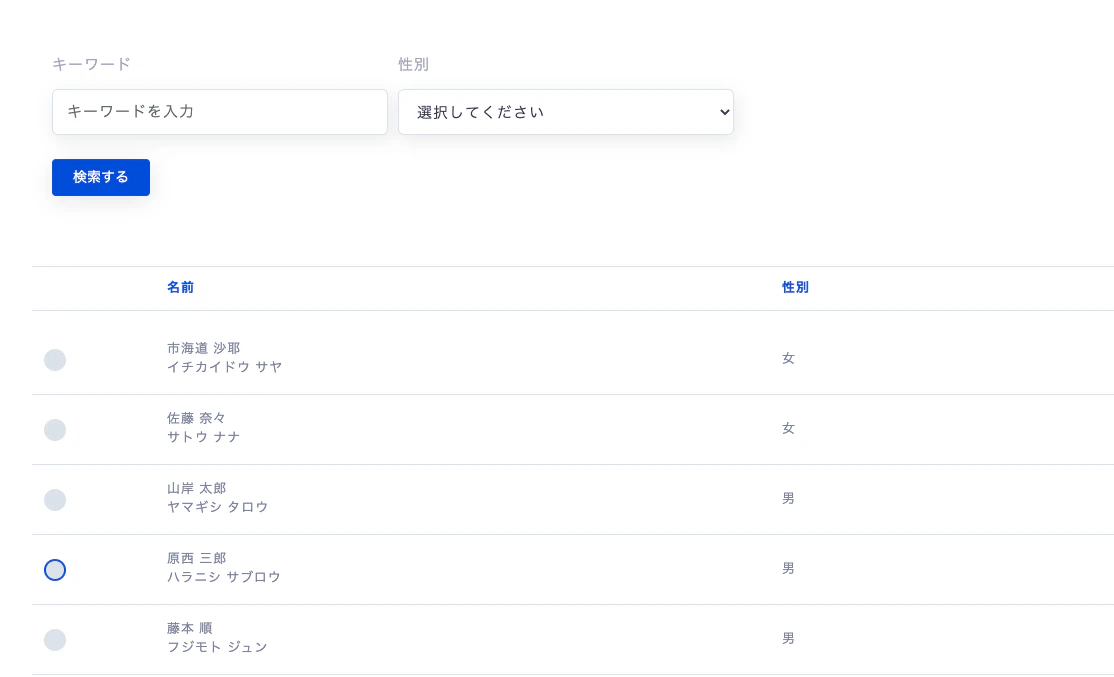This screenshot has height=677, width=1114.
Task: Click the 女 cell in 市海道 沙耶 row
Action: coord(789,359)
